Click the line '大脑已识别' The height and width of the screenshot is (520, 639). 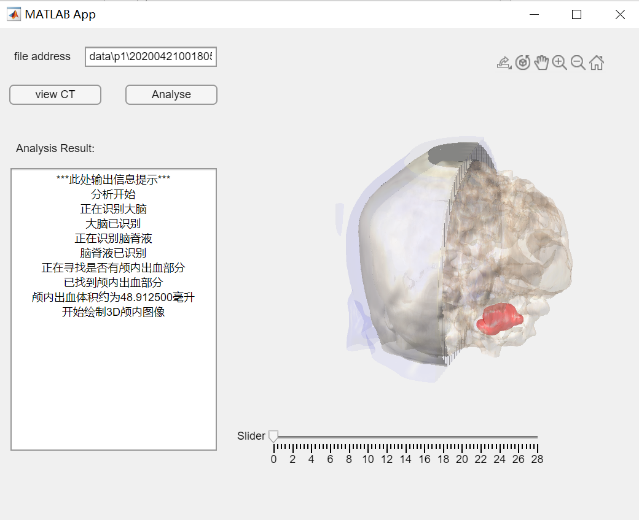click(x=113, y=224)
